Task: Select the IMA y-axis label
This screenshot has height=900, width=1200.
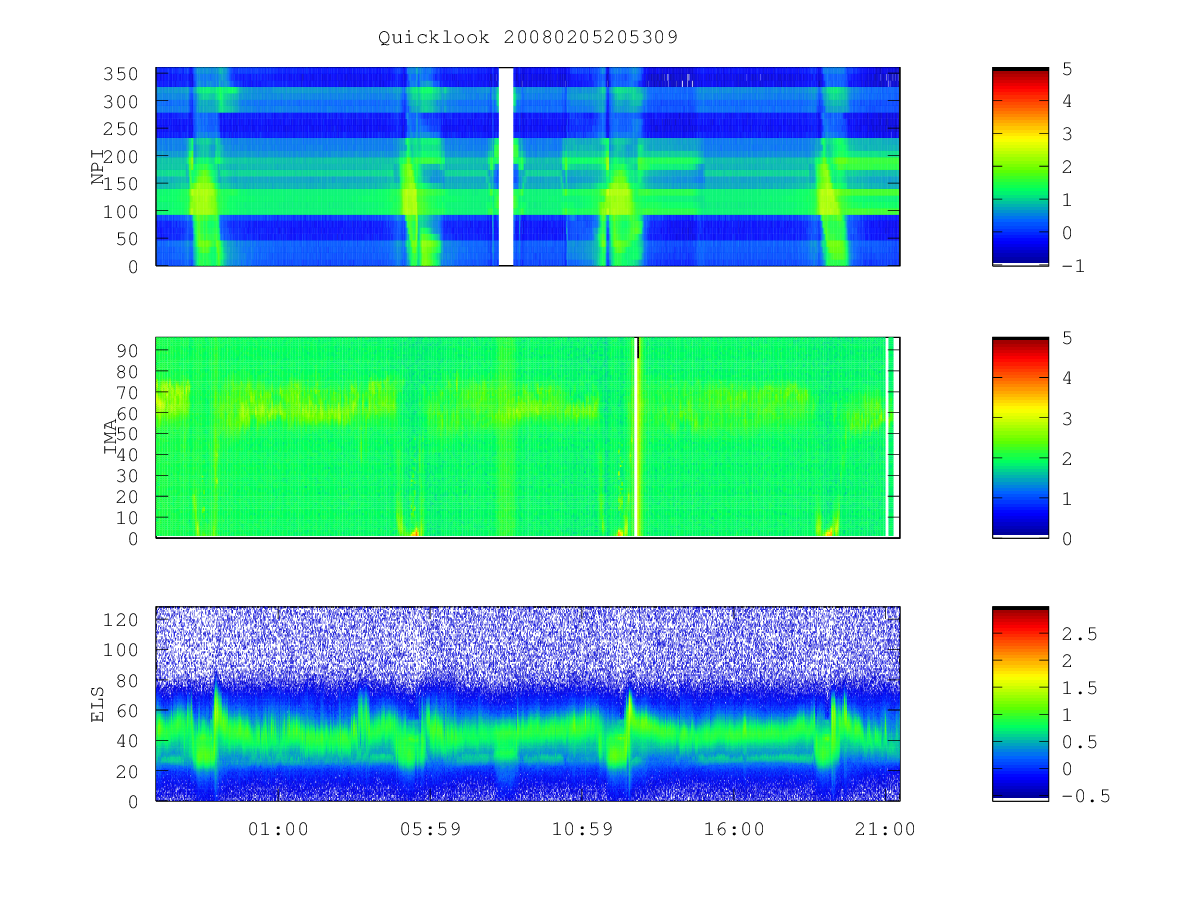Action: (110, 437)
